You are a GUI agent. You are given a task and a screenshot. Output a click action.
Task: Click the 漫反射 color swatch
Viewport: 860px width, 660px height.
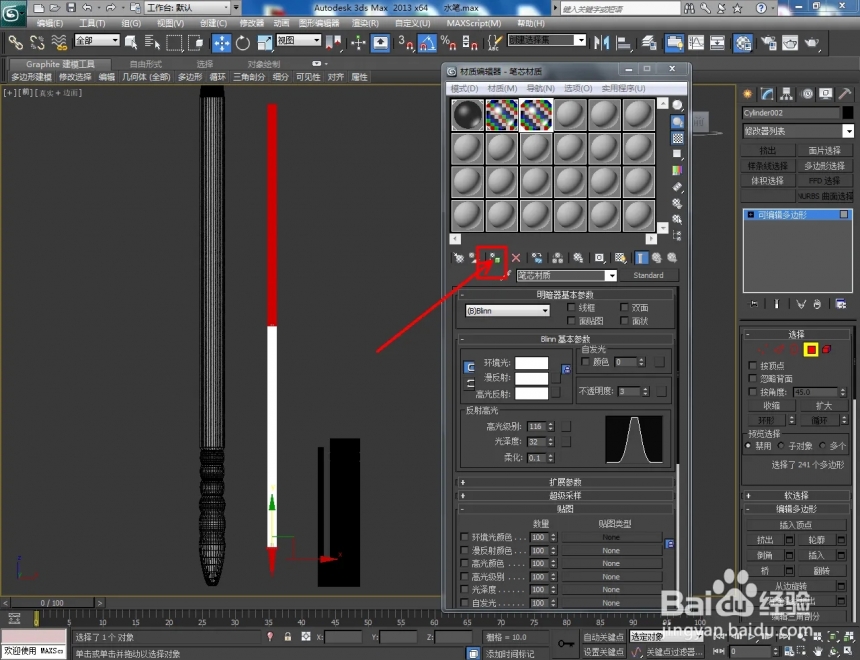(x=531, y=378)
